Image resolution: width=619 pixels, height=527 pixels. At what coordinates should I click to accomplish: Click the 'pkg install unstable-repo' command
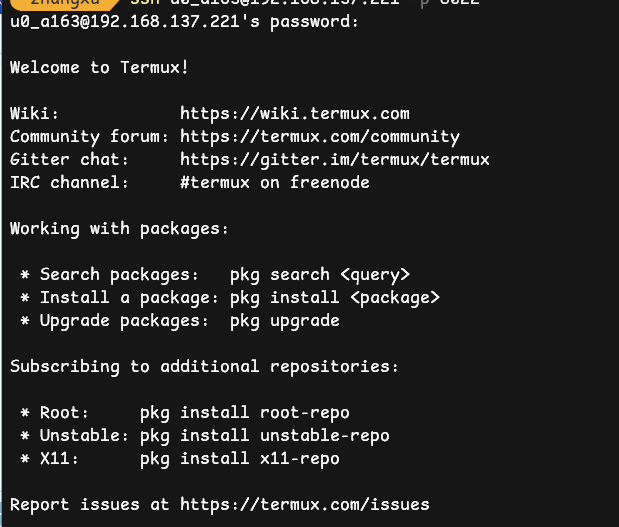tap(265, 436)
